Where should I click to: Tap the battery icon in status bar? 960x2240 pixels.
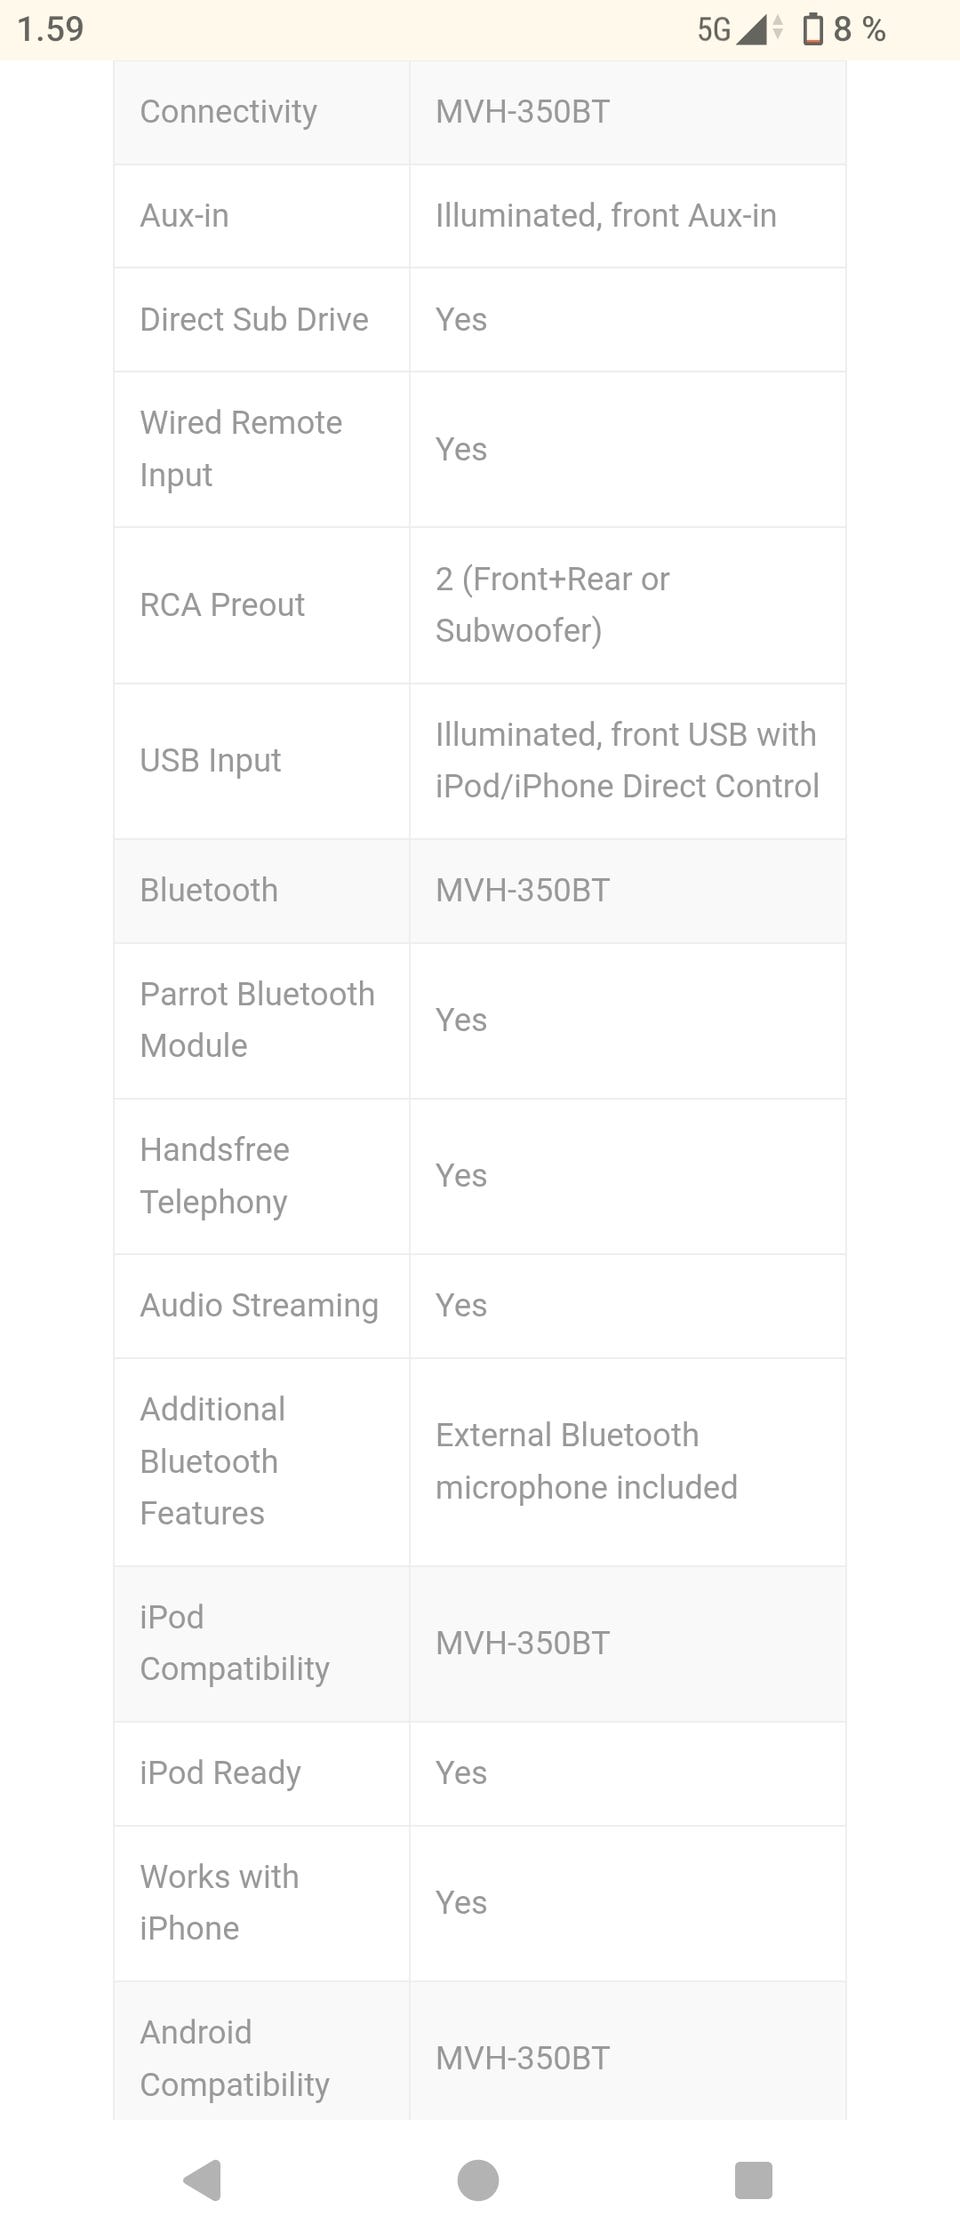(813, 29)
